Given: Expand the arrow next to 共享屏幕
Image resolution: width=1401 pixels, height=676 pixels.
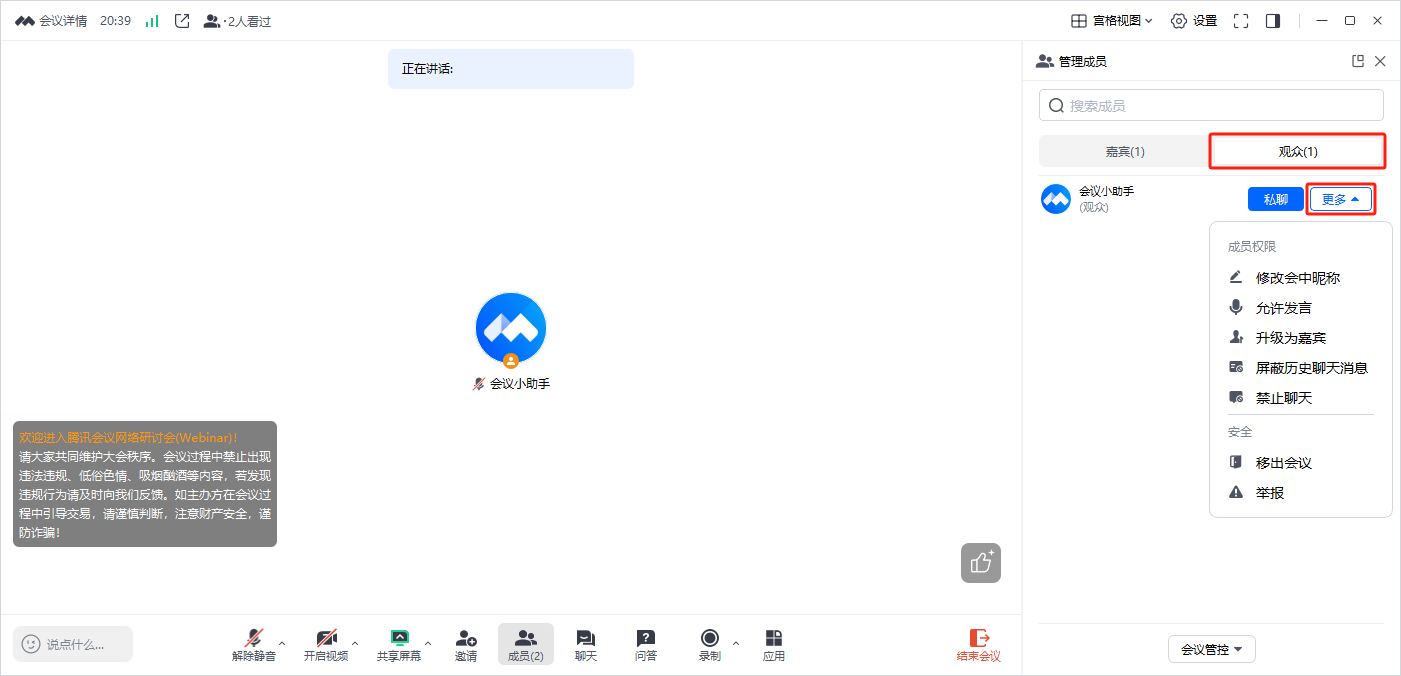Looking at the screenshot, I should click(x=428, y=643).
